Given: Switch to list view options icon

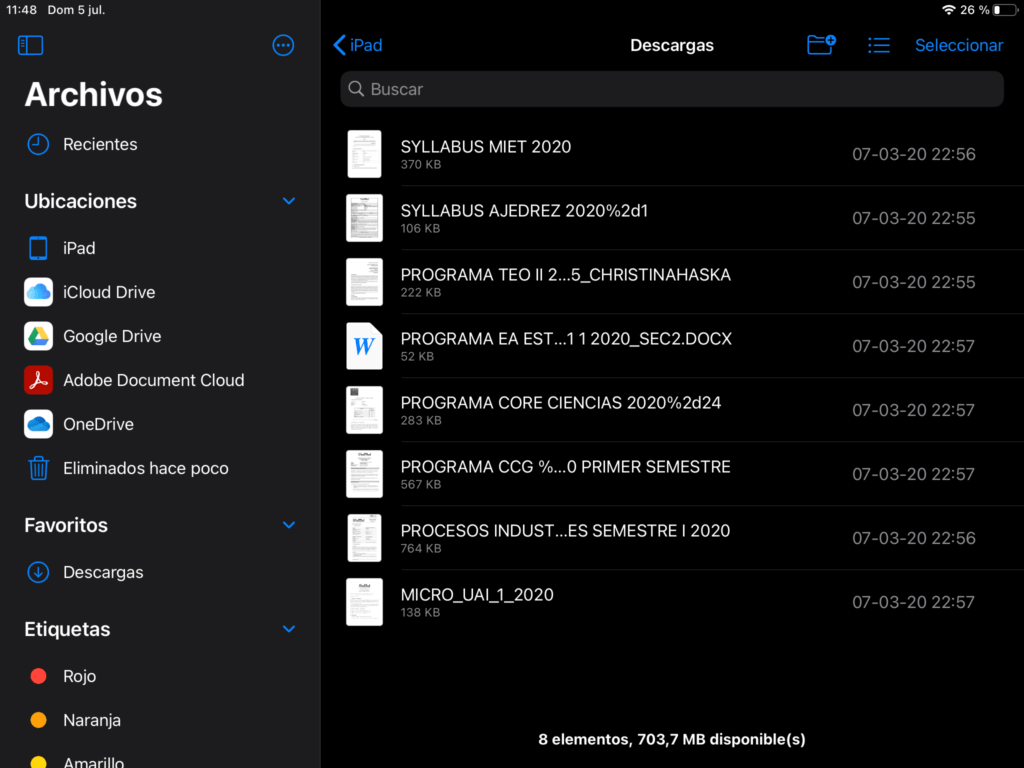Looking at the screenshot, I should 878,45.
